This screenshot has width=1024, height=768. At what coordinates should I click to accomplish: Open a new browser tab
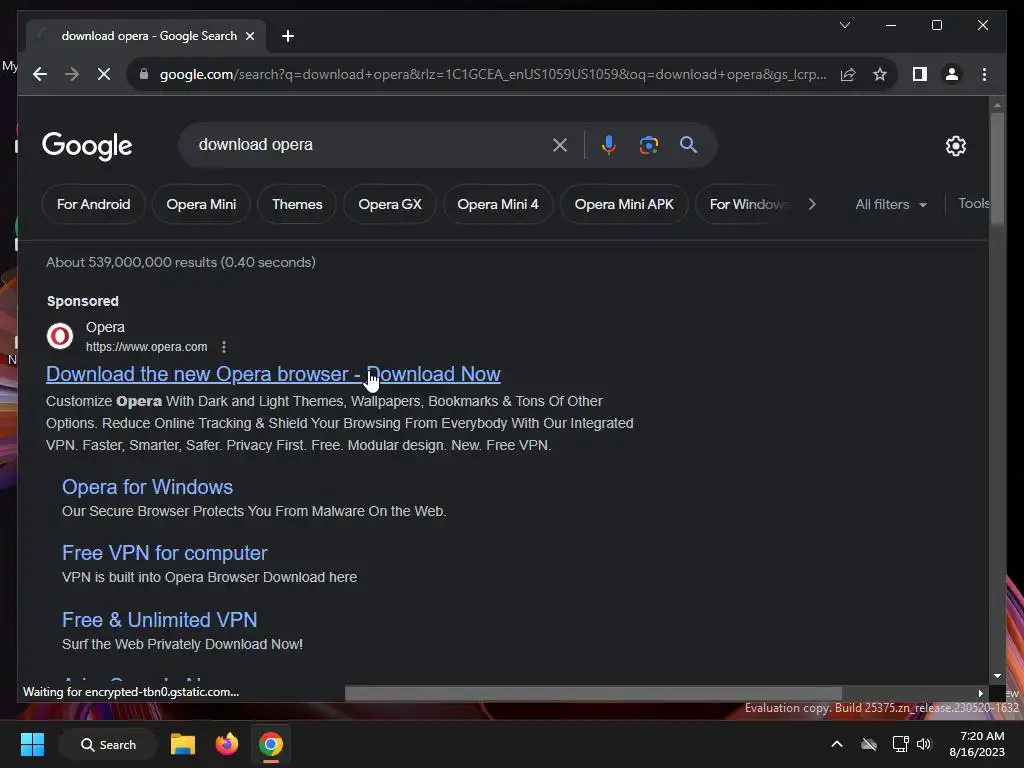287,36
